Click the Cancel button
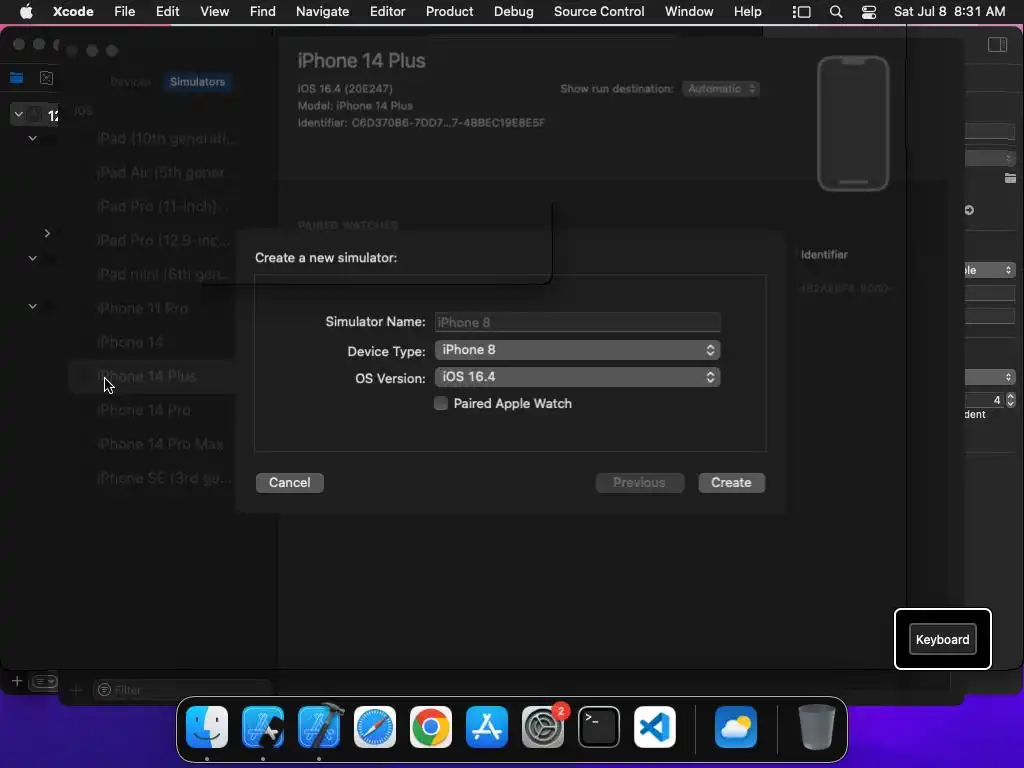Screen dimensions: 1024x768 pos(289,483)
